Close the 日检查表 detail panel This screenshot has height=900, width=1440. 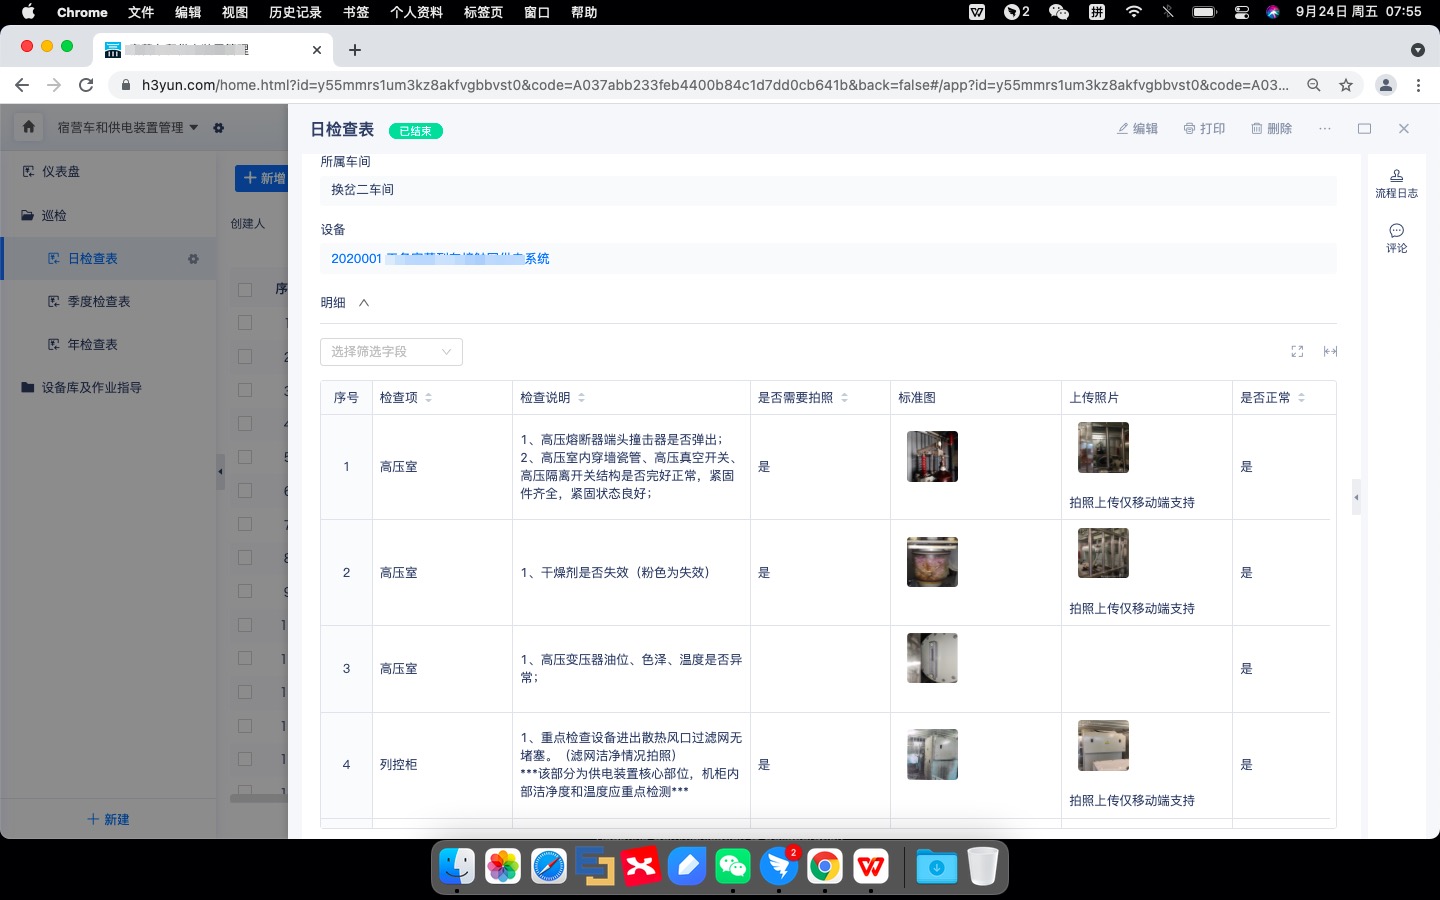1404,129
